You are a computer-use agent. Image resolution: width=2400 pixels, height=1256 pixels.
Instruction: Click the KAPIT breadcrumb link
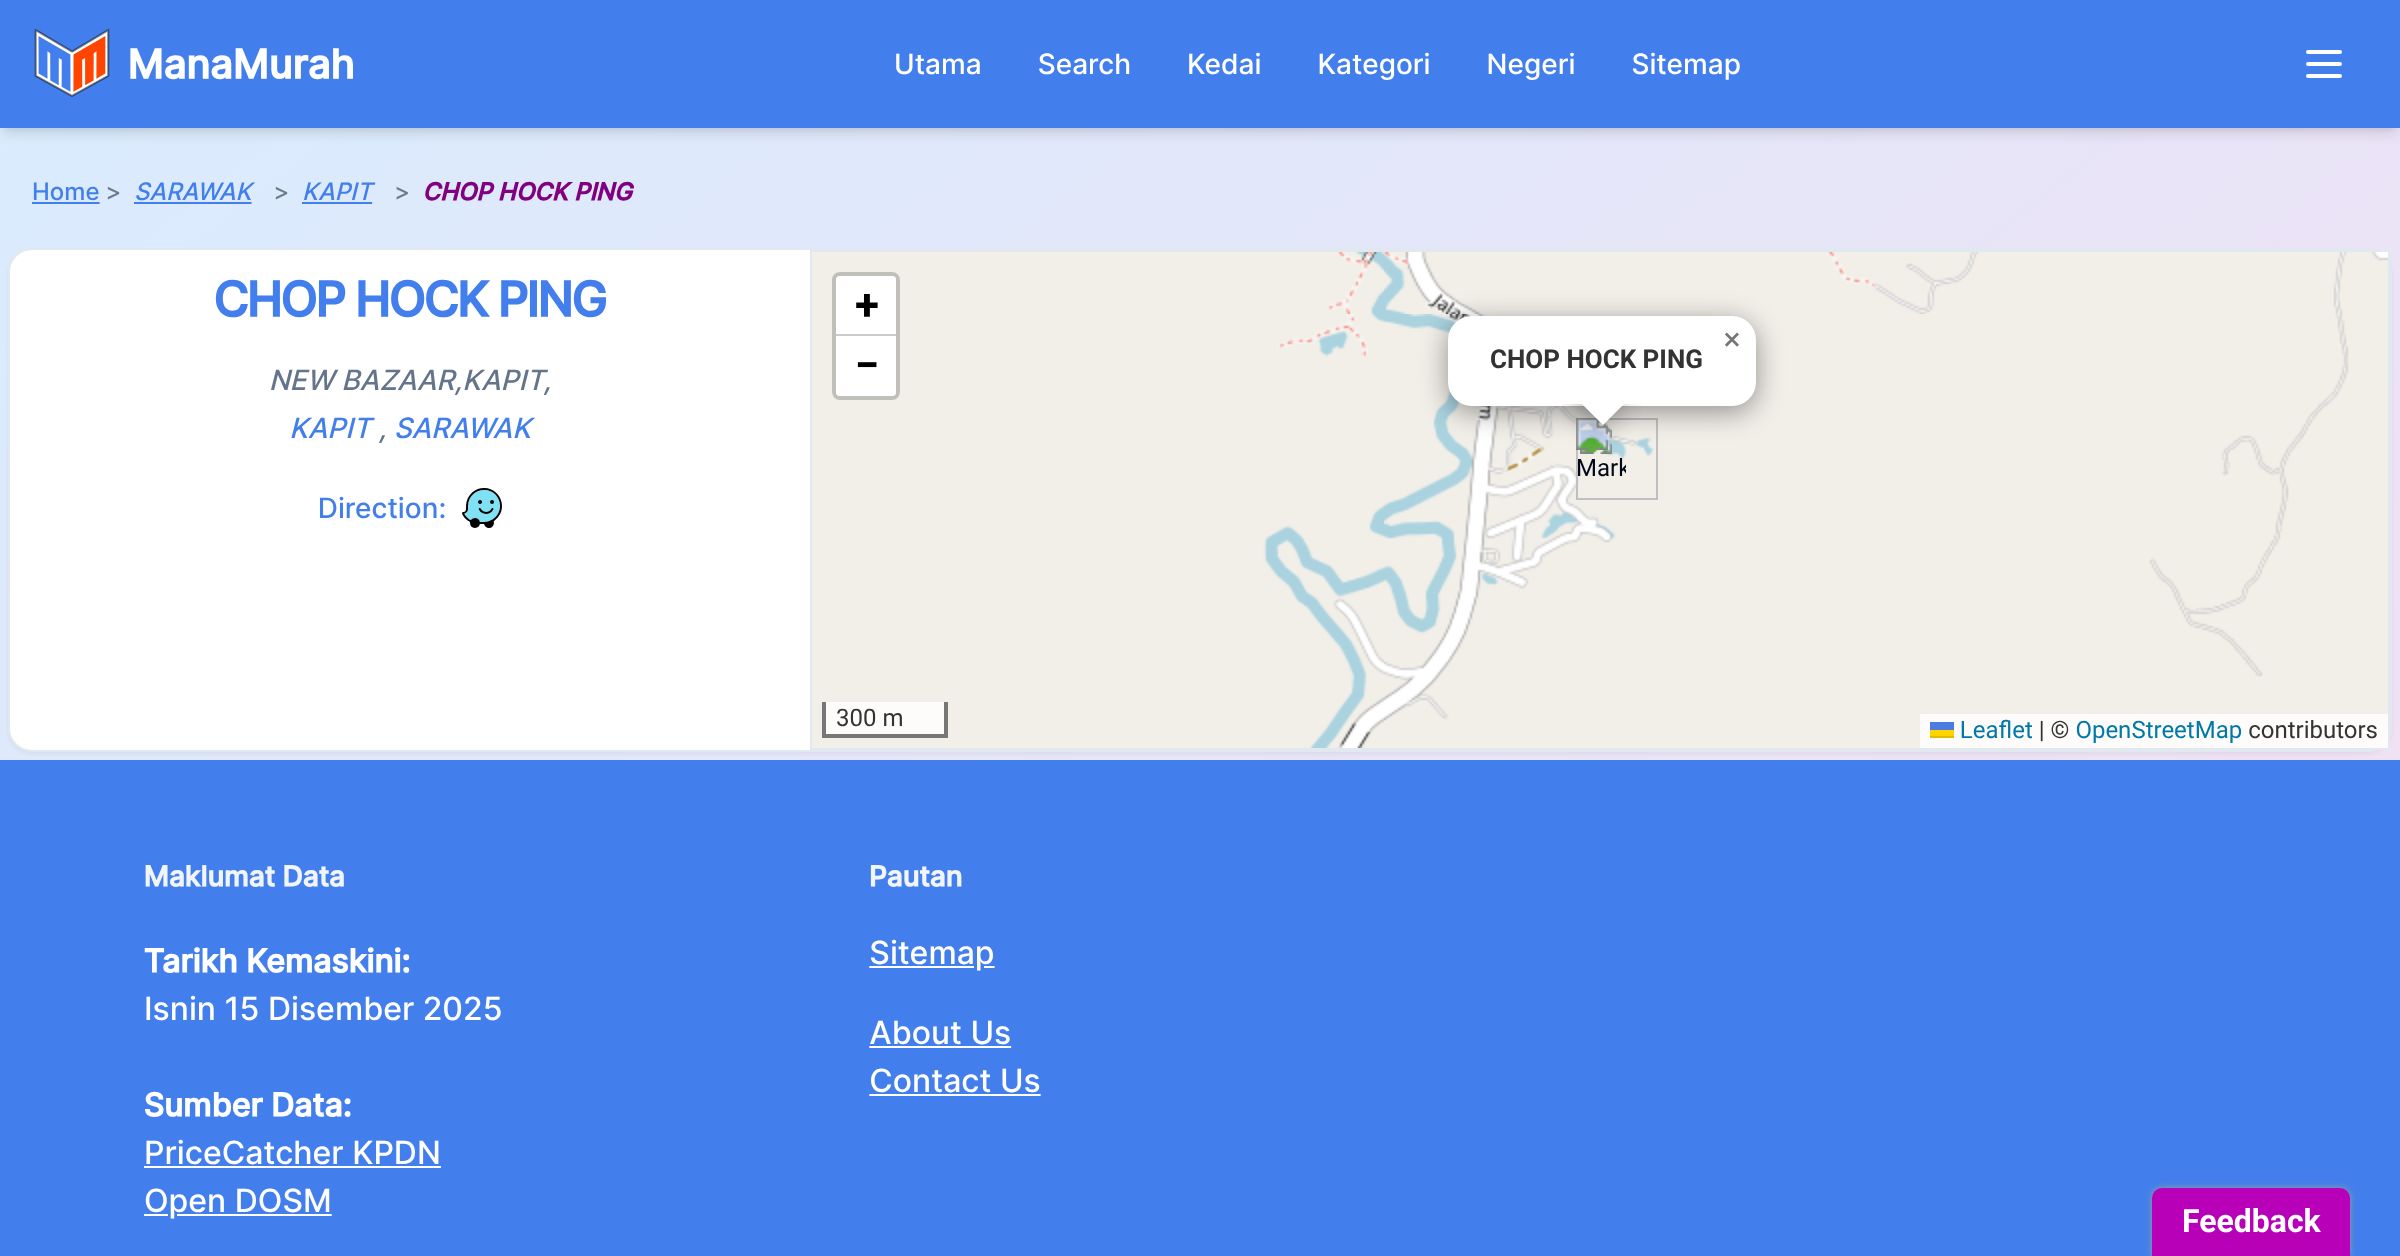pos(338,191)
